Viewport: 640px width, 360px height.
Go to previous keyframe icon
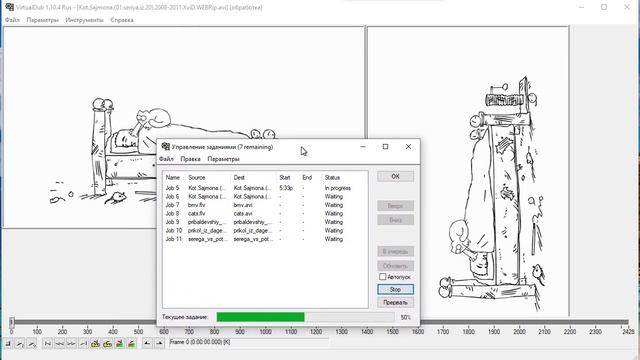coord(95,344)
